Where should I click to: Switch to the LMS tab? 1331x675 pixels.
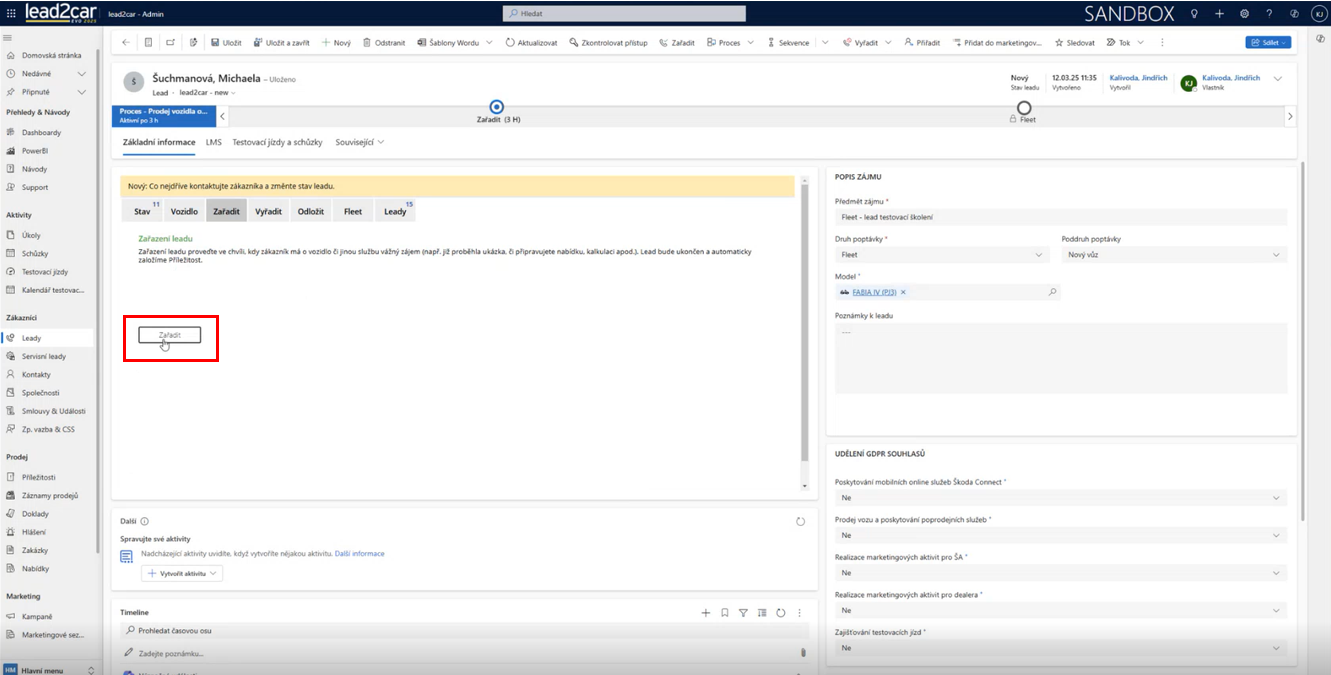coord(214,142)
